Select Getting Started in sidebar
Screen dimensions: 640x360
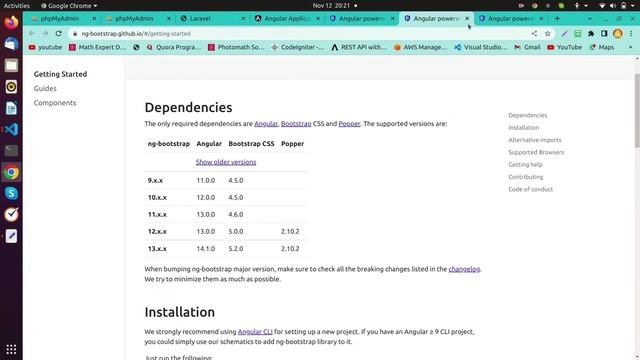(60, 74)
